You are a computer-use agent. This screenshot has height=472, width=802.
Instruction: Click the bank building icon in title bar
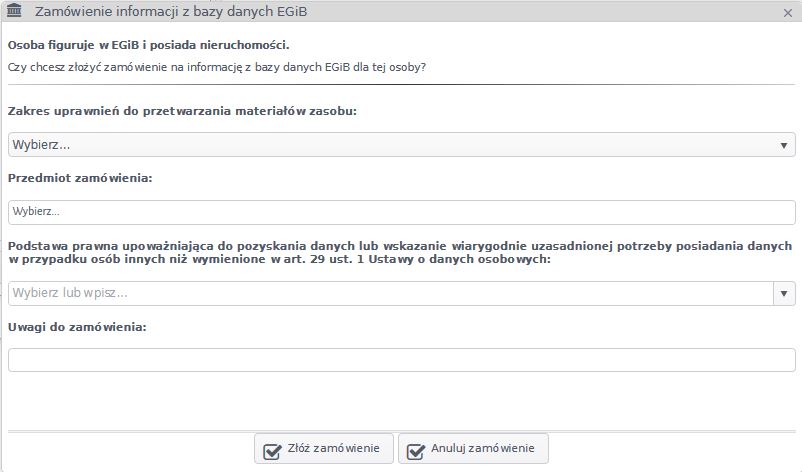[14, 11]
